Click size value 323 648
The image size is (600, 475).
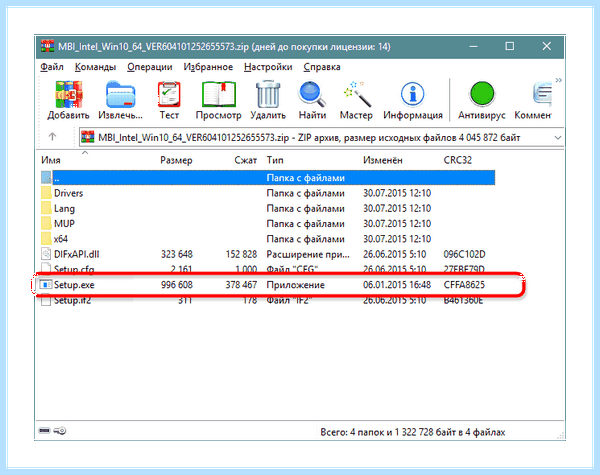click(177, 254)
